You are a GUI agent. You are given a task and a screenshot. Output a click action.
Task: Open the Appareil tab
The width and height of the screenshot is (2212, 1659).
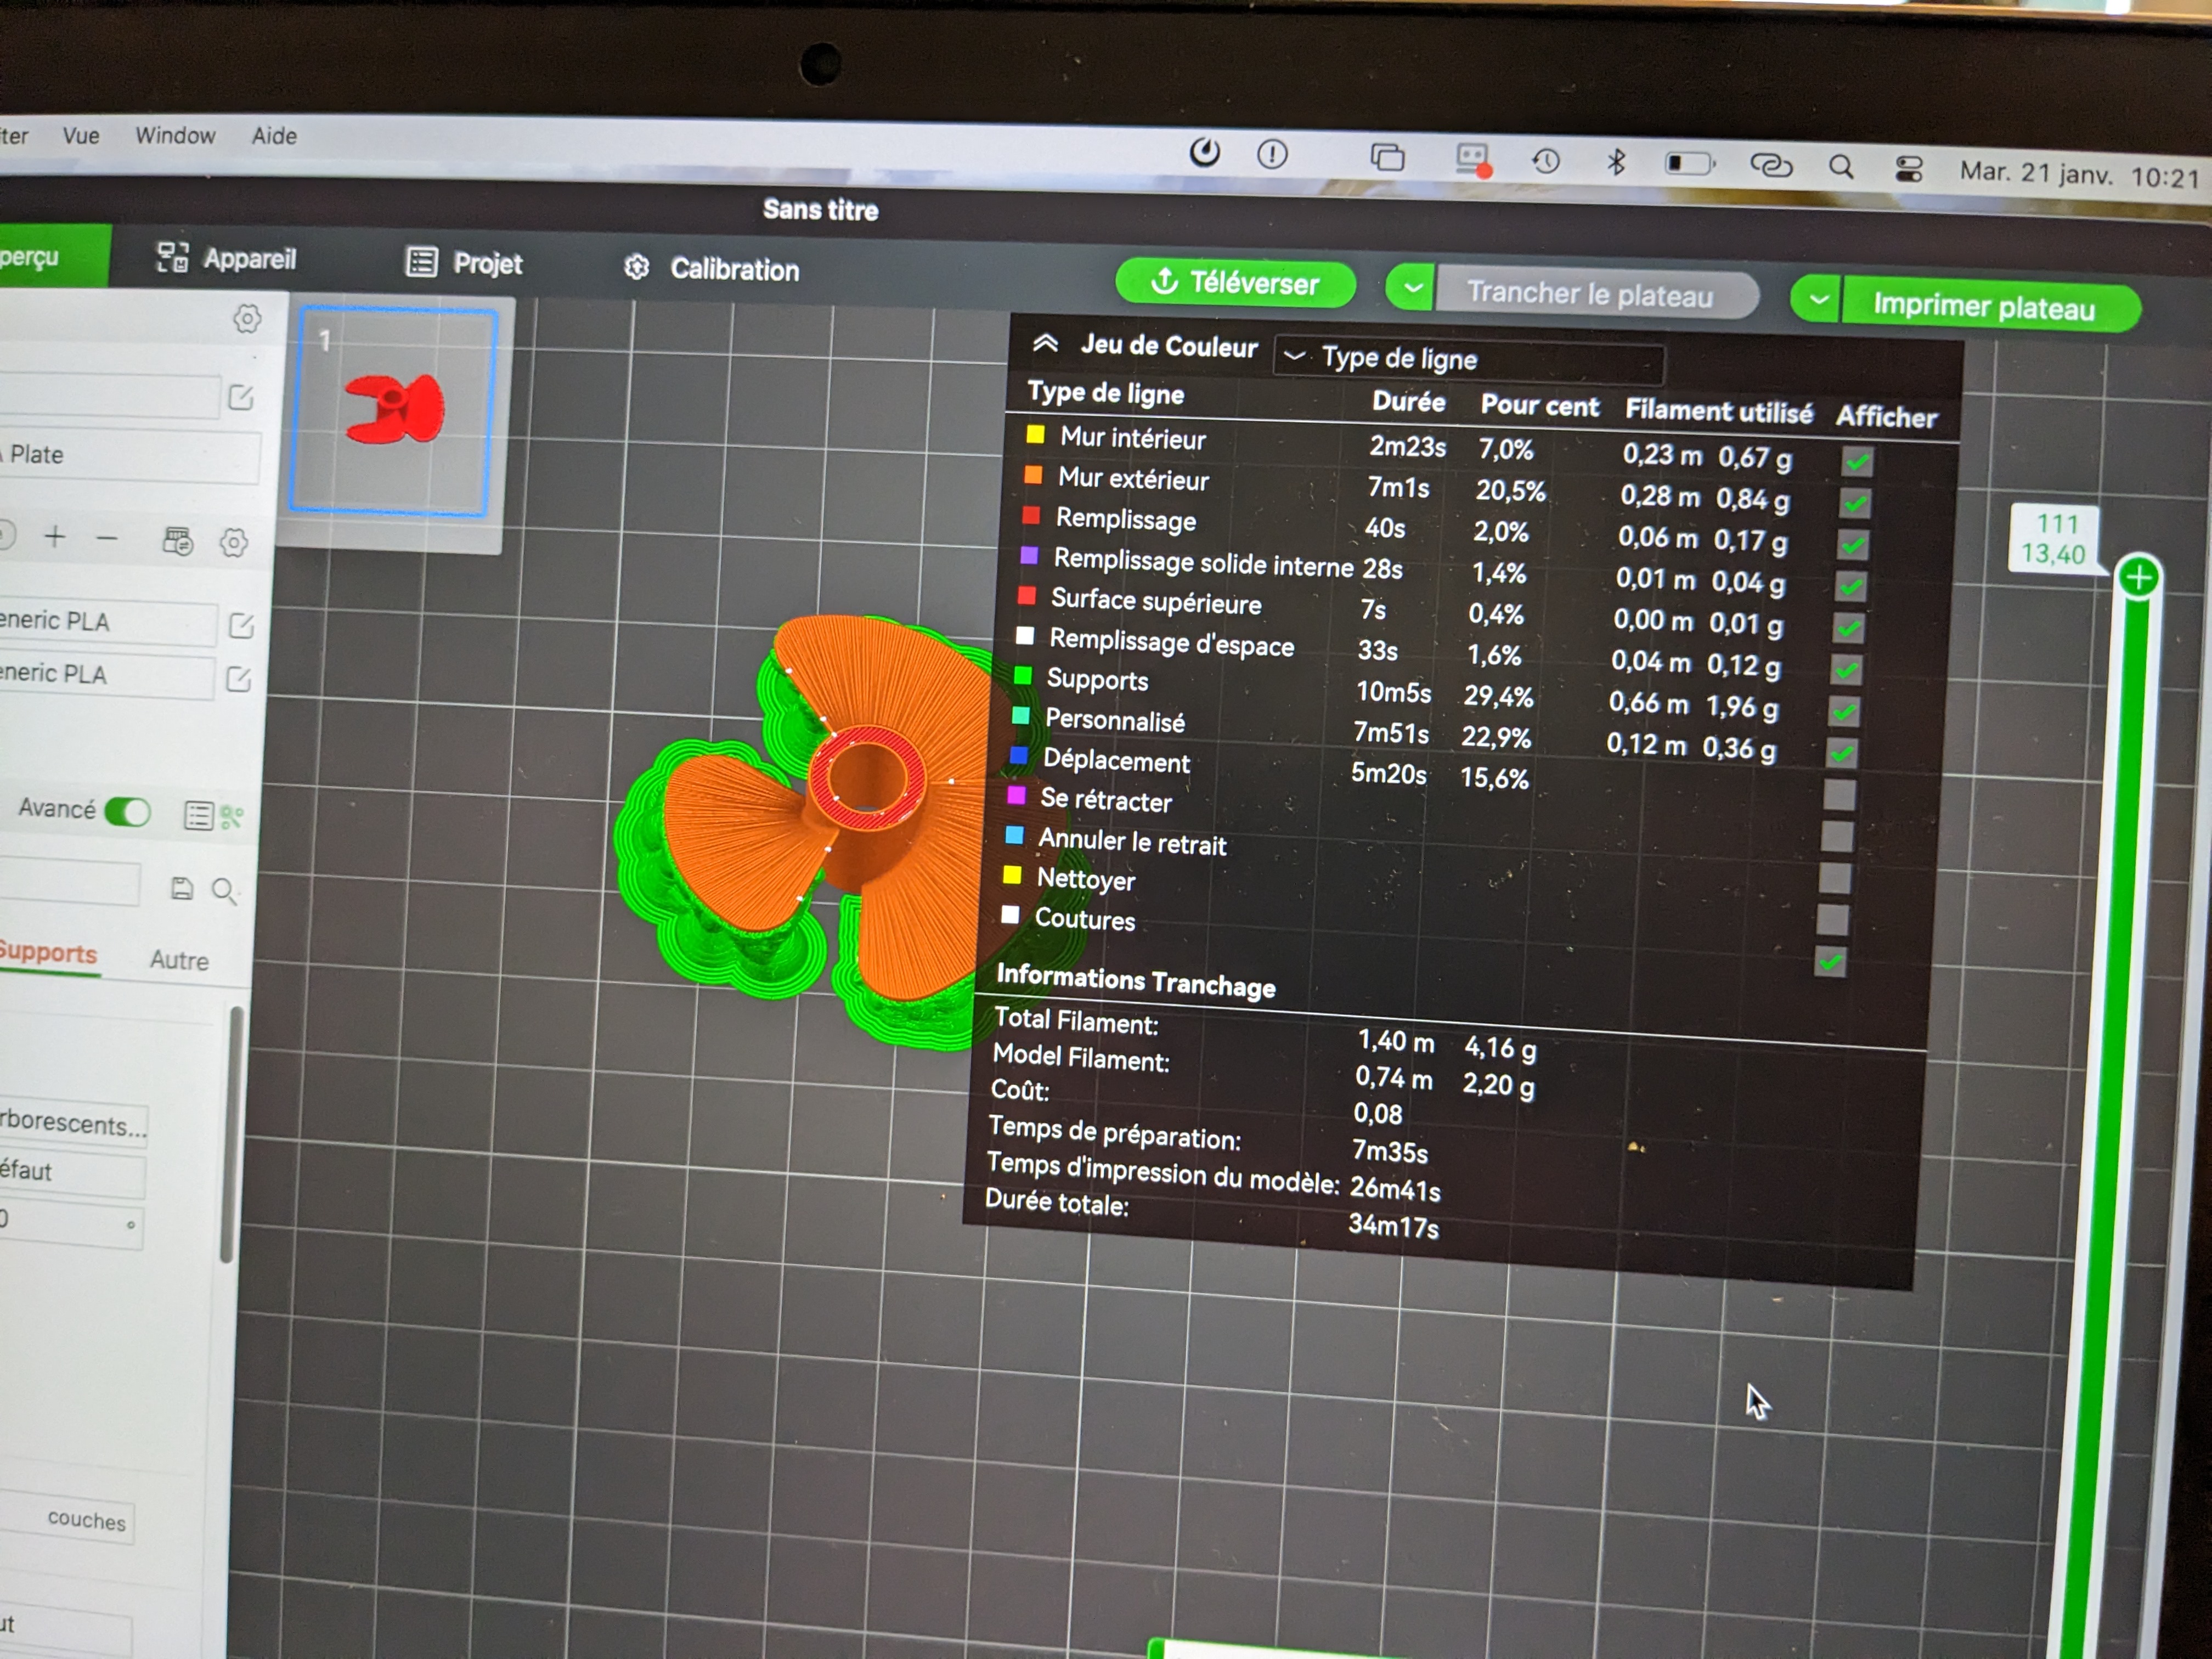tap(226, 258)
